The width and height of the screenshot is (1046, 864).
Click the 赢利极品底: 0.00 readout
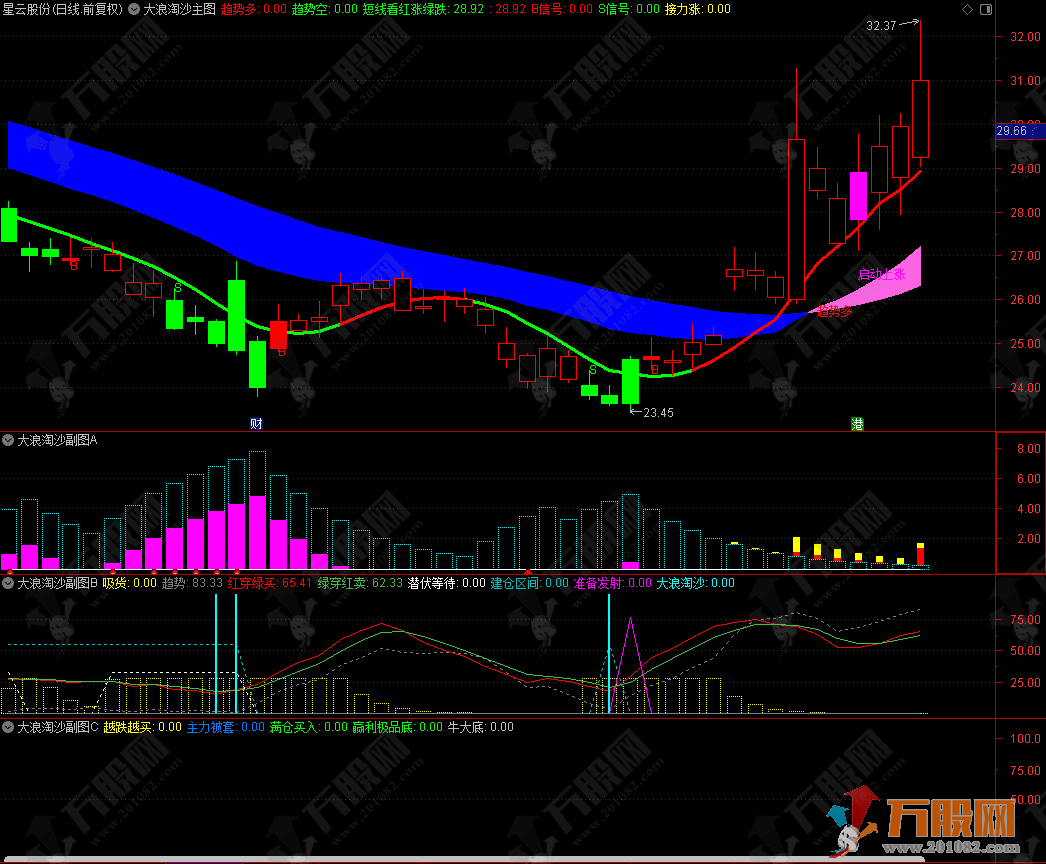tap(398, 727)
